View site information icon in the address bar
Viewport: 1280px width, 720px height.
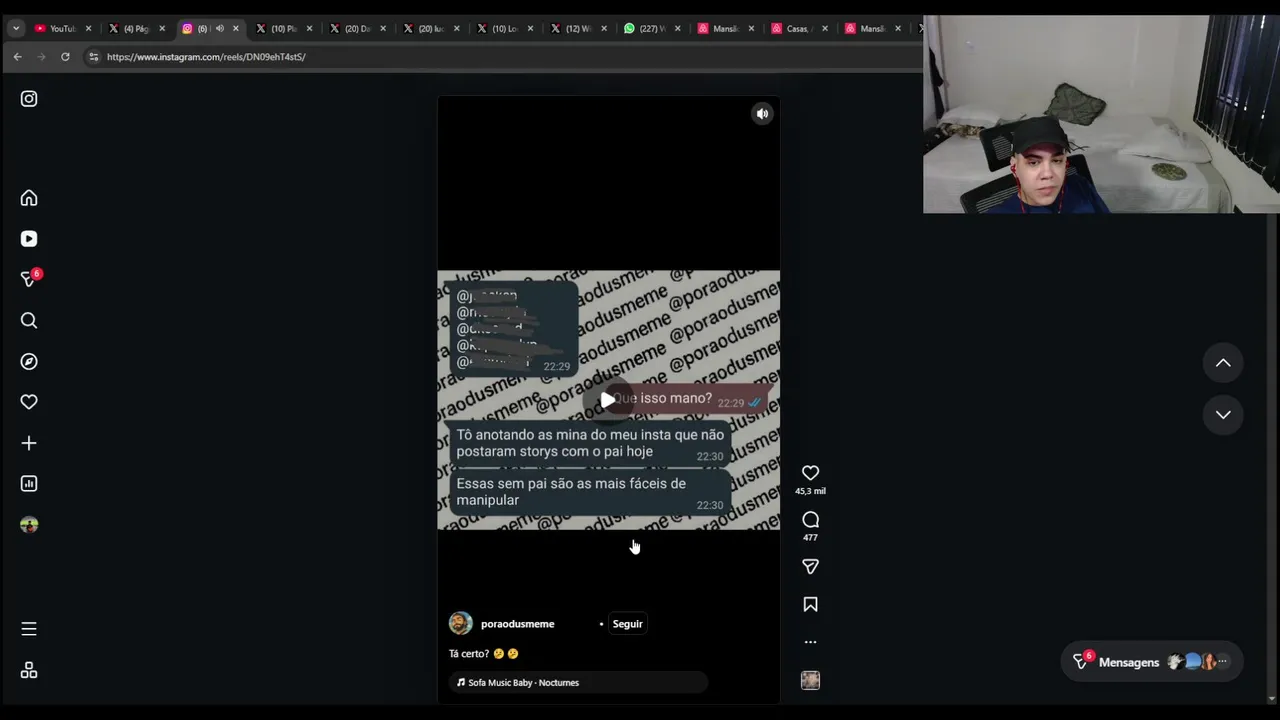point(94,57)
